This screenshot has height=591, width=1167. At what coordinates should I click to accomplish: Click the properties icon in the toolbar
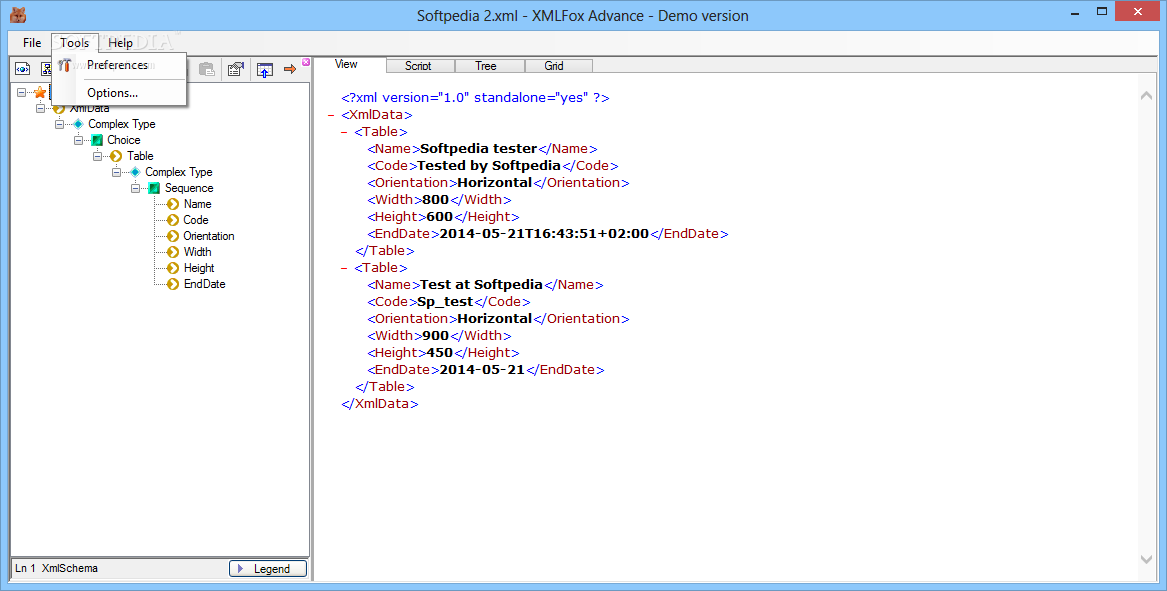click(x=236, y=69)
